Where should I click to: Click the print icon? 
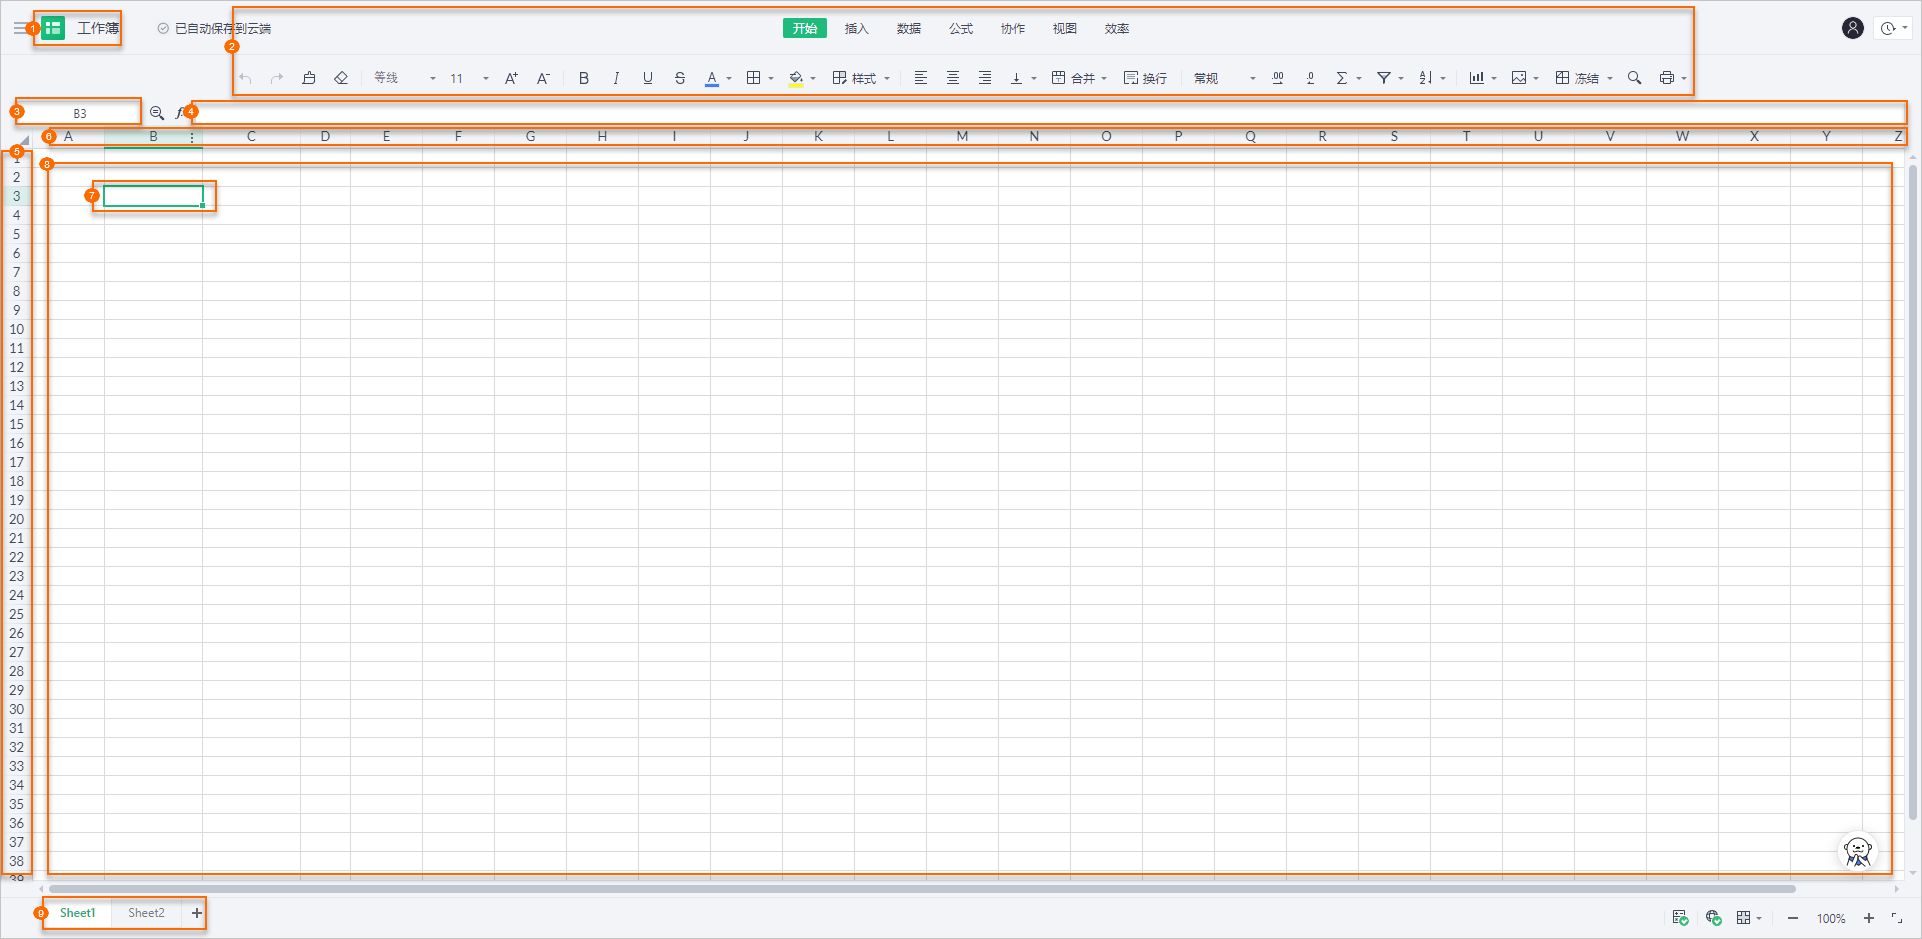1667,78
